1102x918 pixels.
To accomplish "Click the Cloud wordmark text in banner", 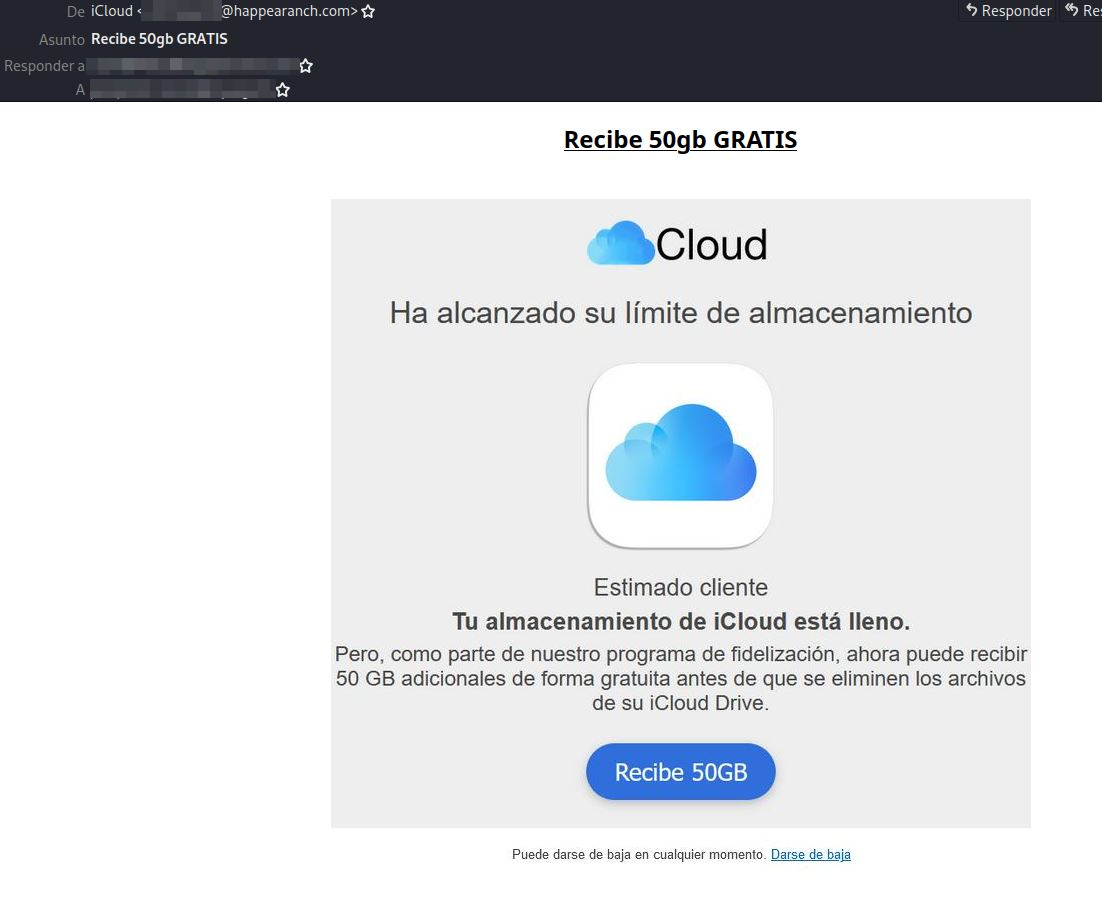I will (711, 245).
